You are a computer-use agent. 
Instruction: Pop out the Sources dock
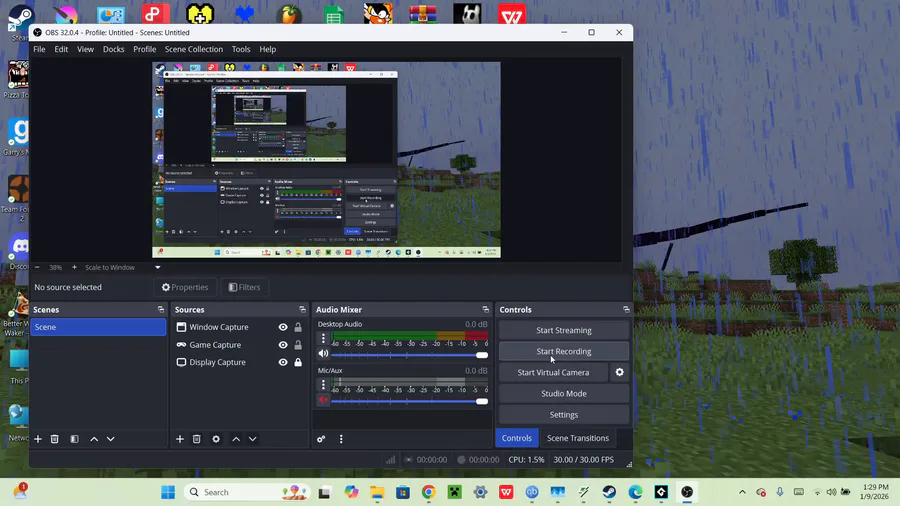coord(302,309)
